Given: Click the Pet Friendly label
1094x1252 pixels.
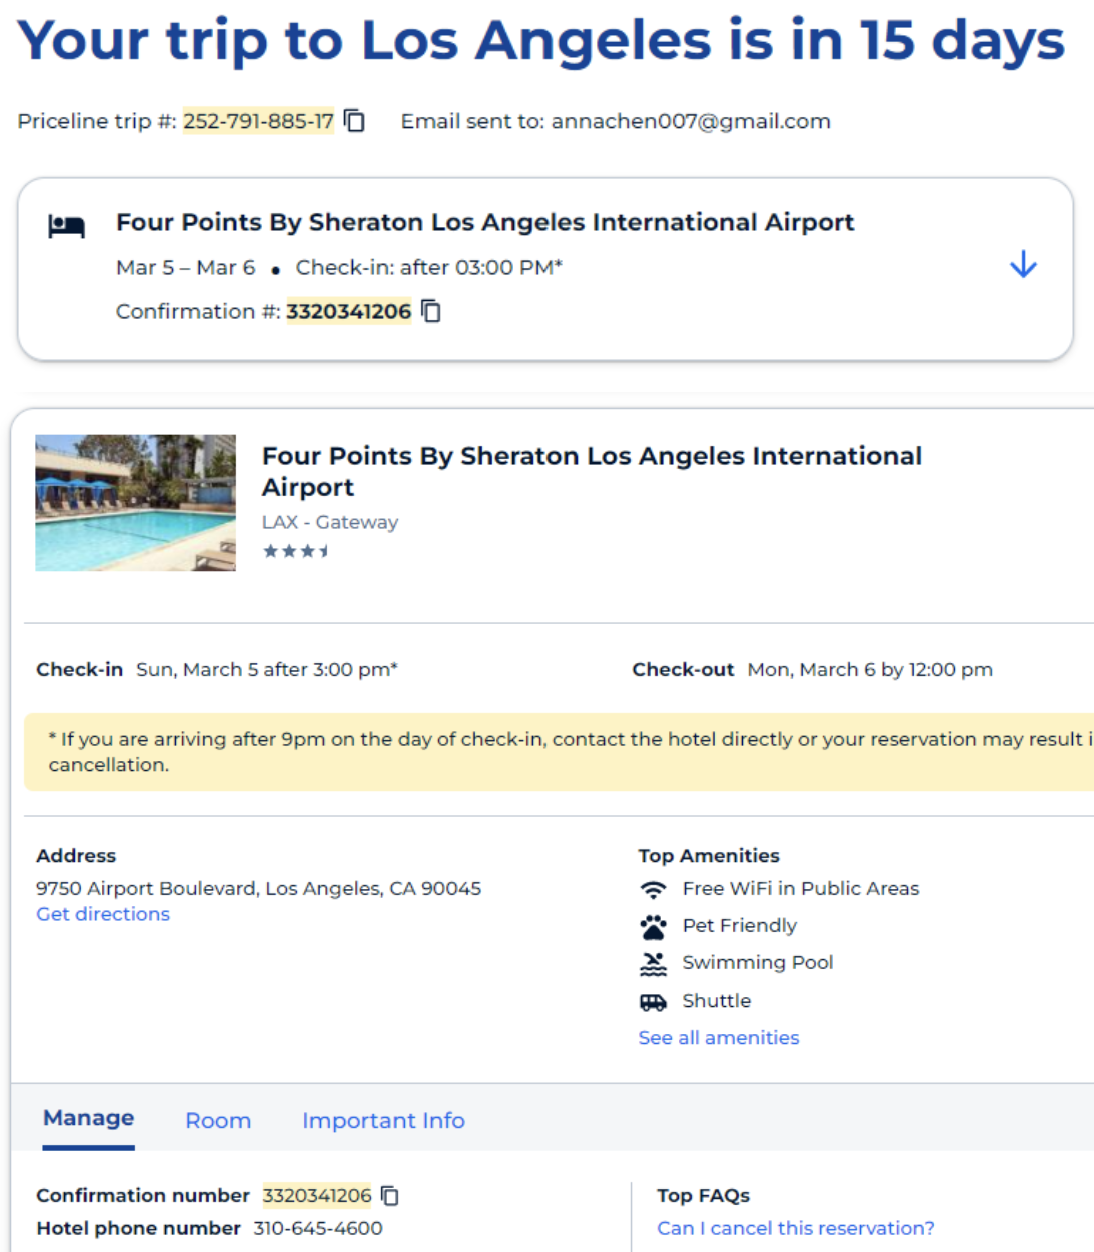Looking at the screenshot, I should (x=740, y=926).
